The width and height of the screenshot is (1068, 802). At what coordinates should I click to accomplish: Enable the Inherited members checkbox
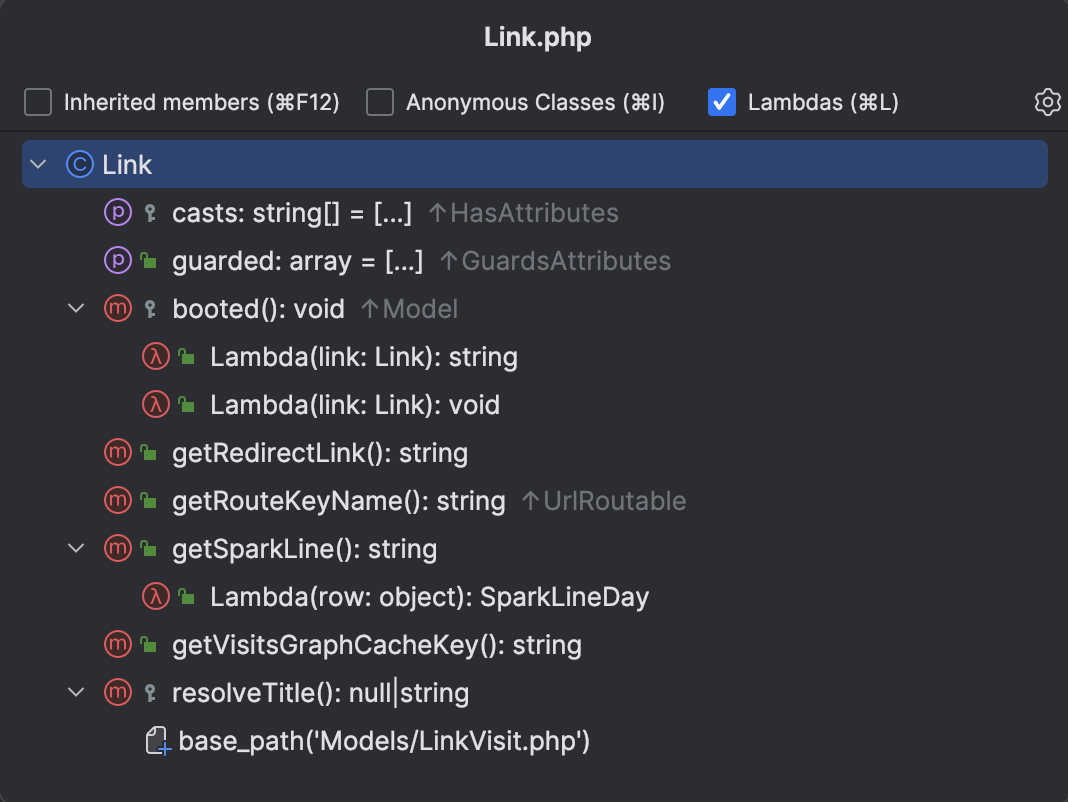pos(37,101)
